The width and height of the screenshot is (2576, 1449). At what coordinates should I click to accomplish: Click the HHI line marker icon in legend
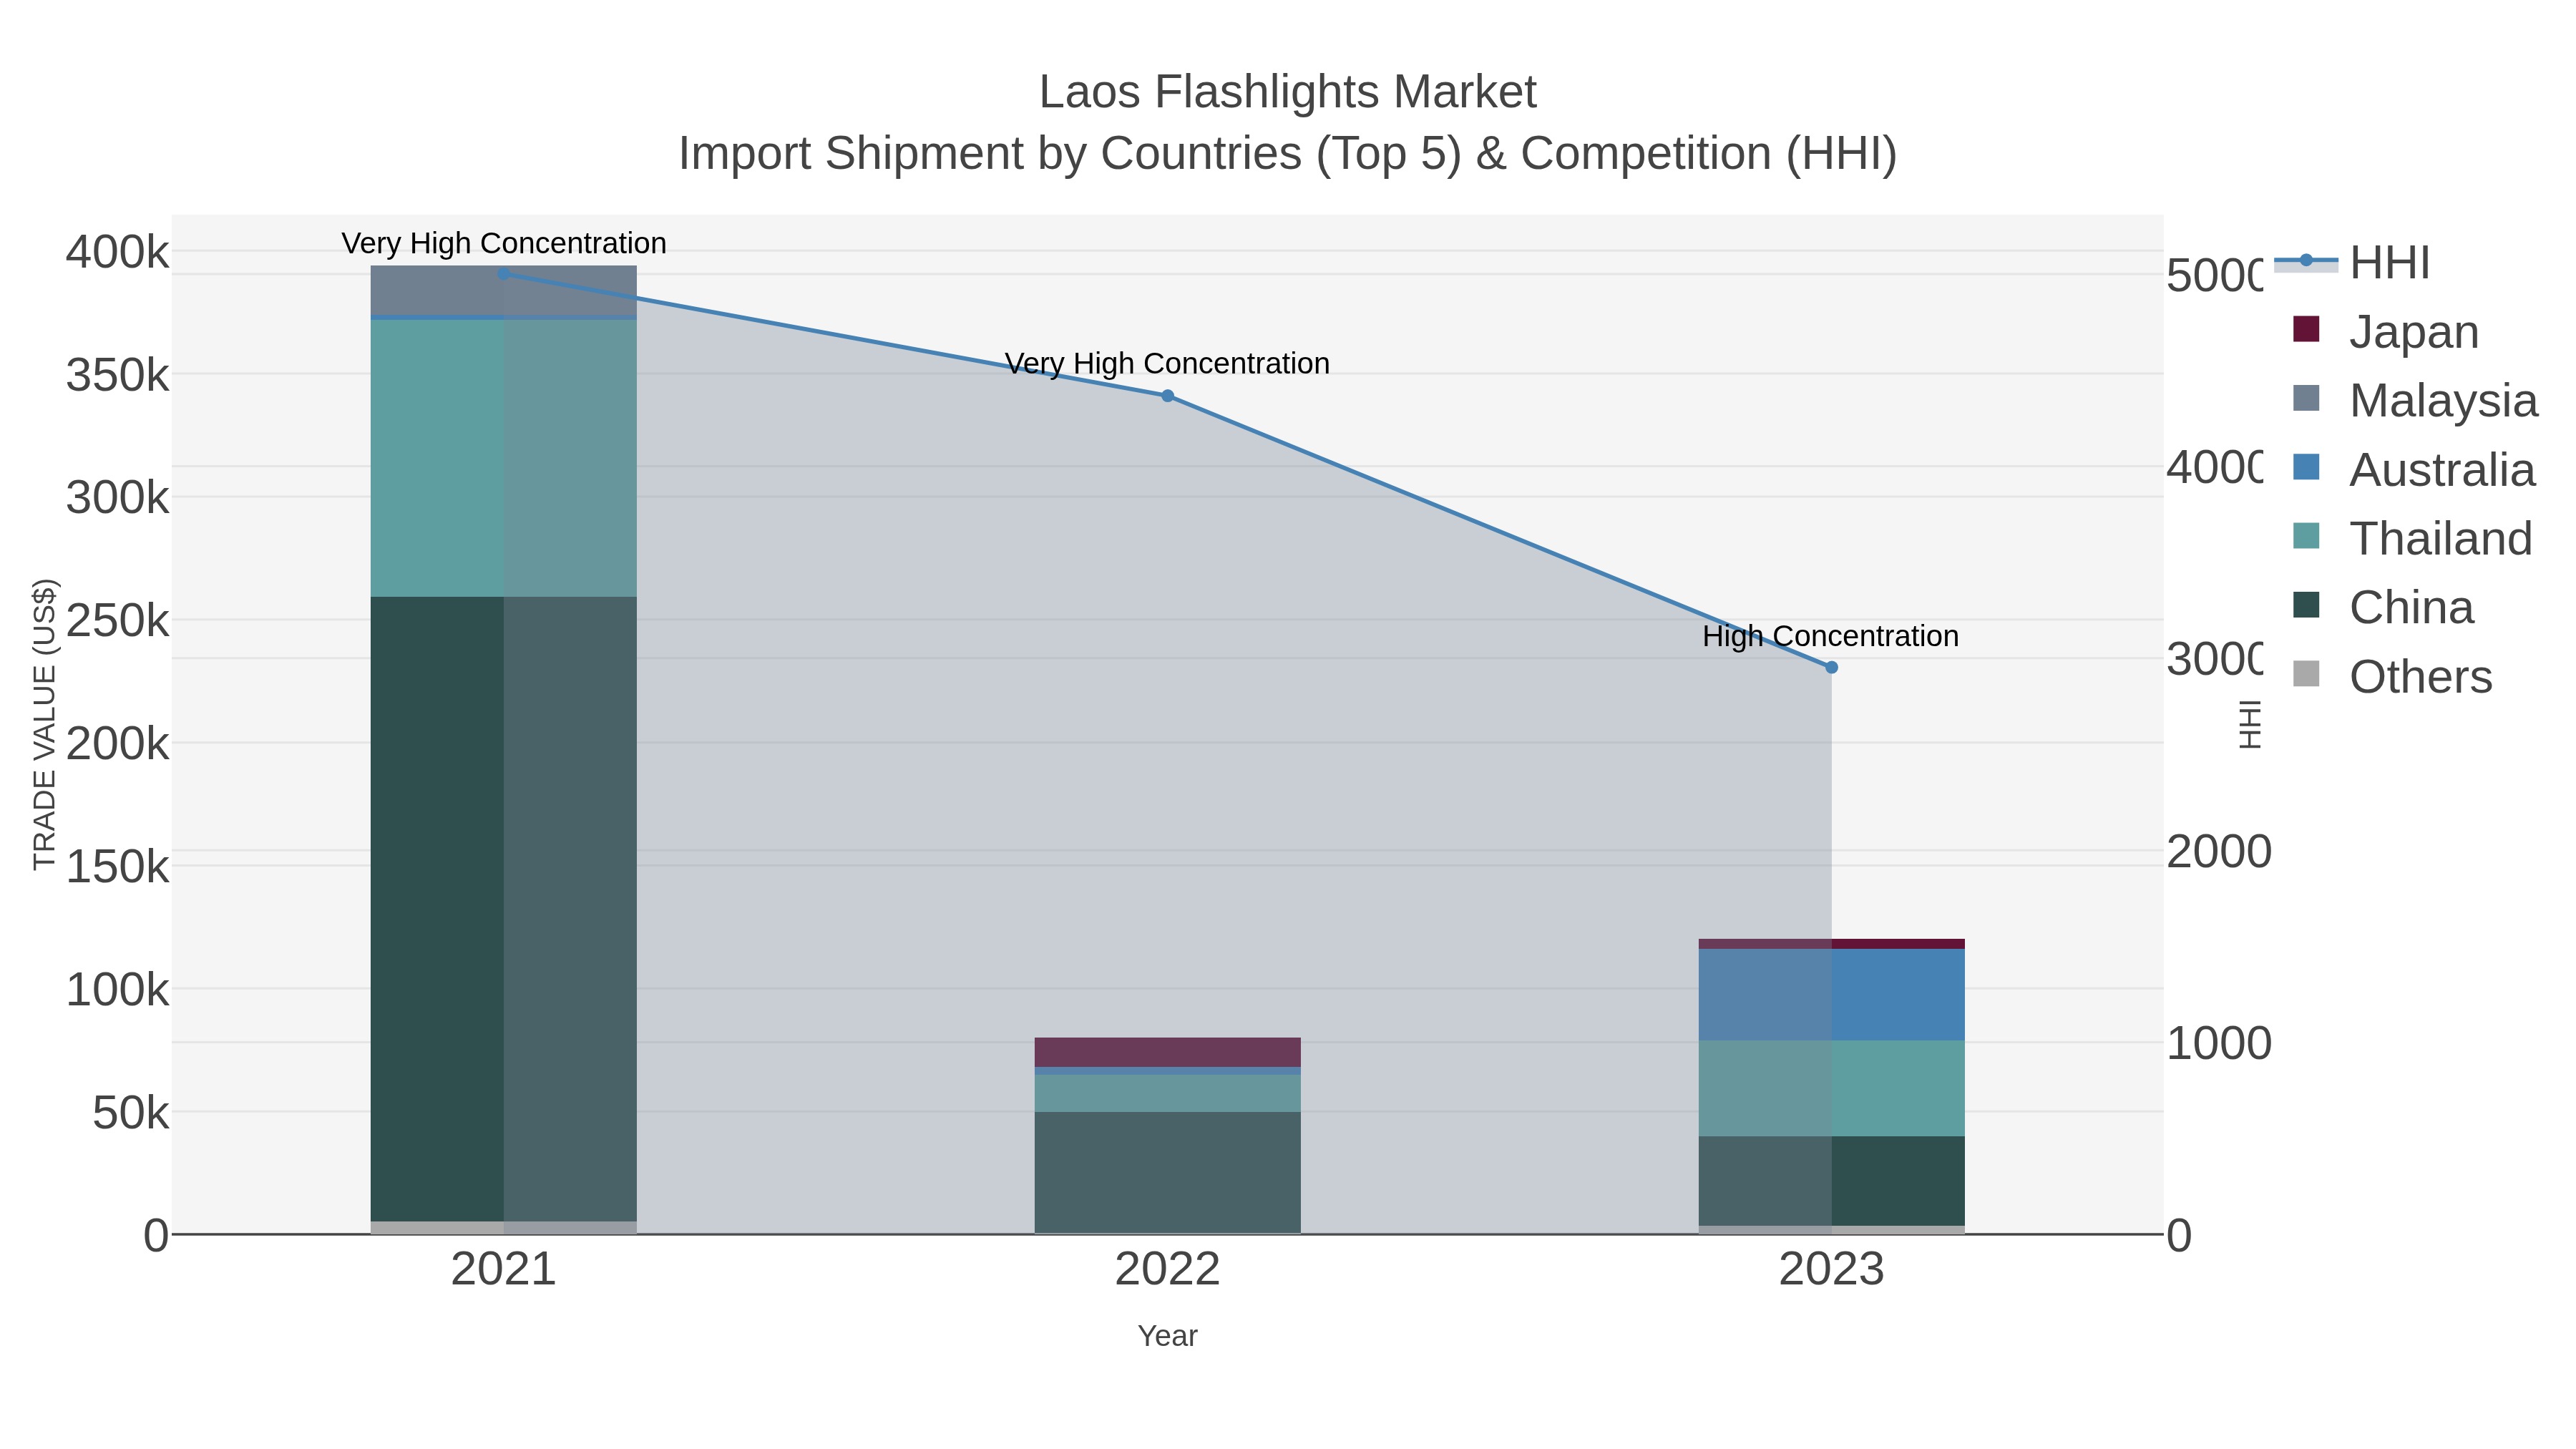[2306, 261]
